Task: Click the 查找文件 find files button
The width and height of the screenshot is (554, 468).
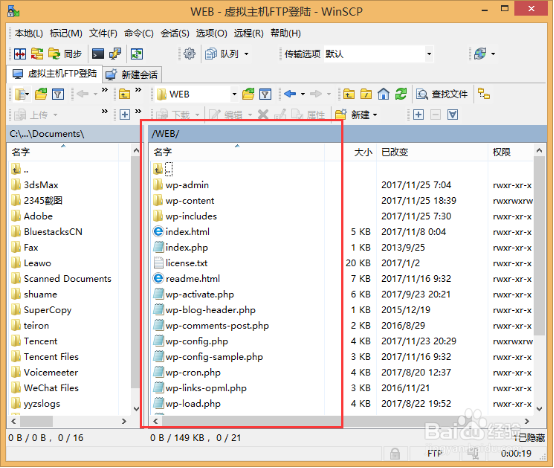Action: pos(442,94)
